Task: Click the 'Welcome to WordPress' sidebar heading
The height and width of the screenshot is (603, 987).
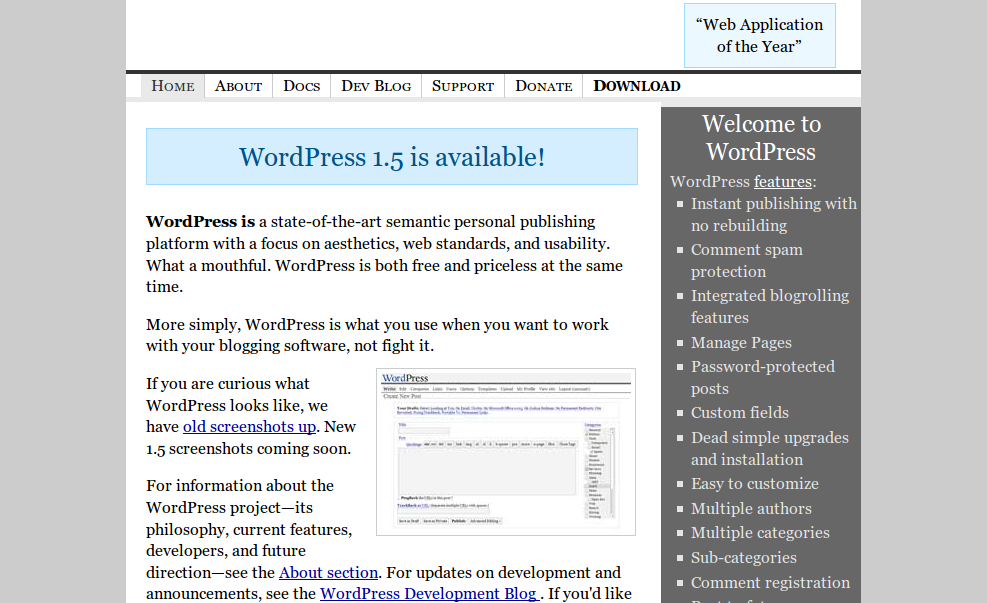Action: (761, 138)
